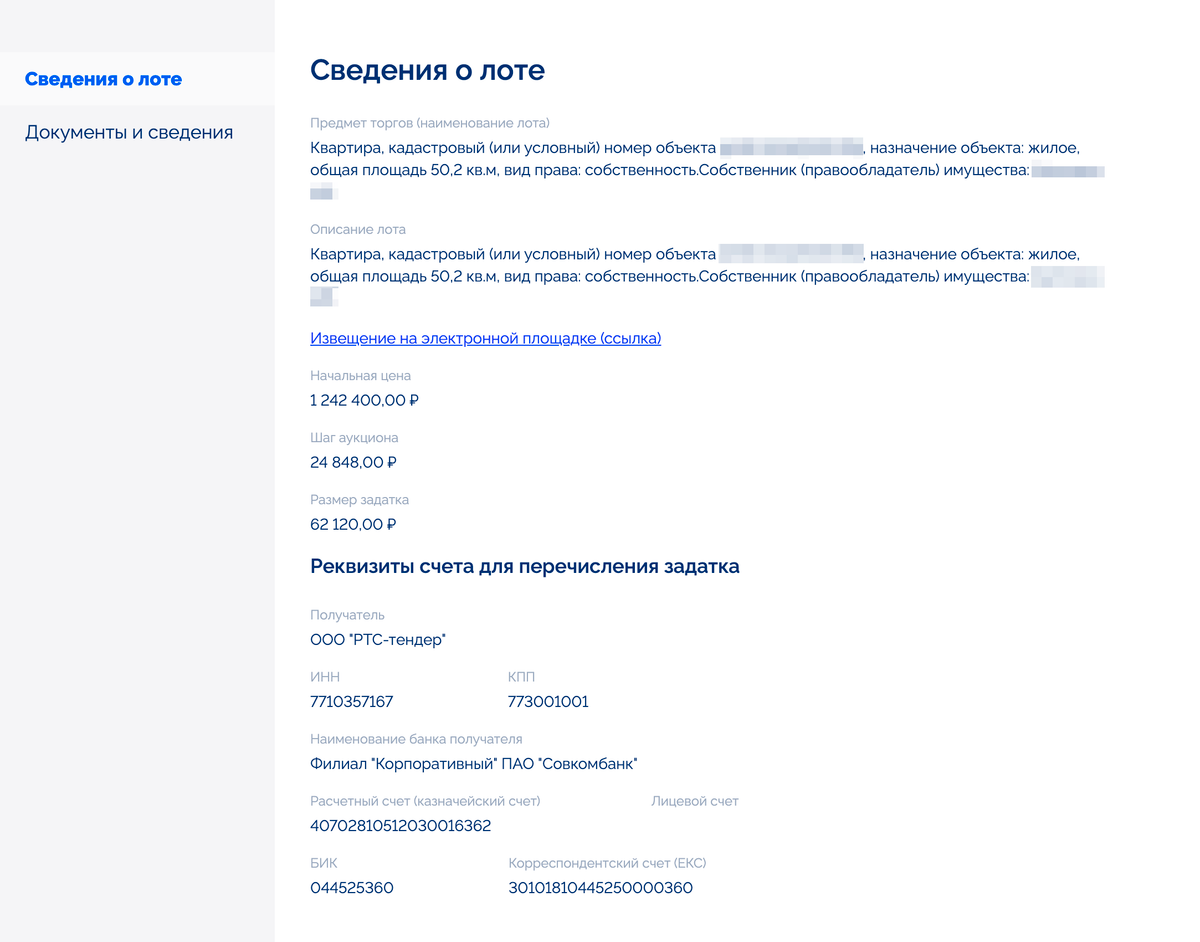Click the Лицевой счет label
This screenshot has width=1200, height=942.
pos(695,801)
